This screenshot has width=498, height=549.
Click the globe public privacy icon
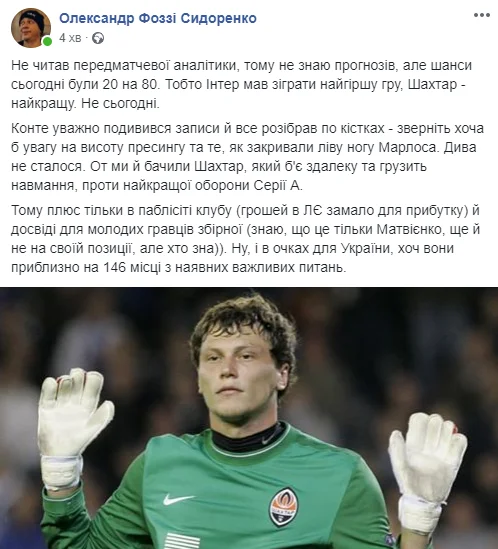(98, 38)
